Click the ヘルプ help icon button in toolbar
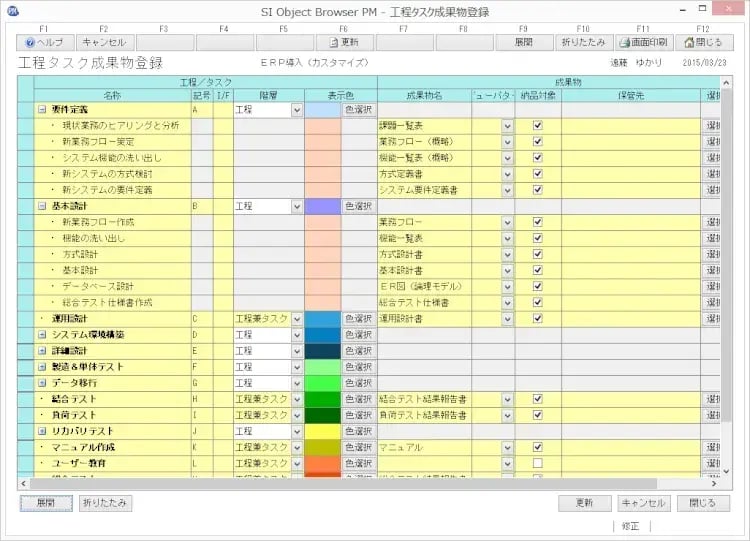750x541 pixels. [x=44, y=43]
